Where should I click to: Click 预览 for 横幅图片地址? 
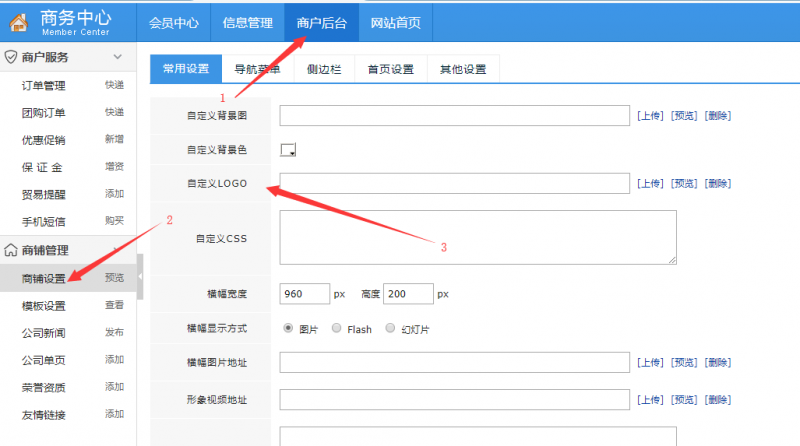pos(684,362)
